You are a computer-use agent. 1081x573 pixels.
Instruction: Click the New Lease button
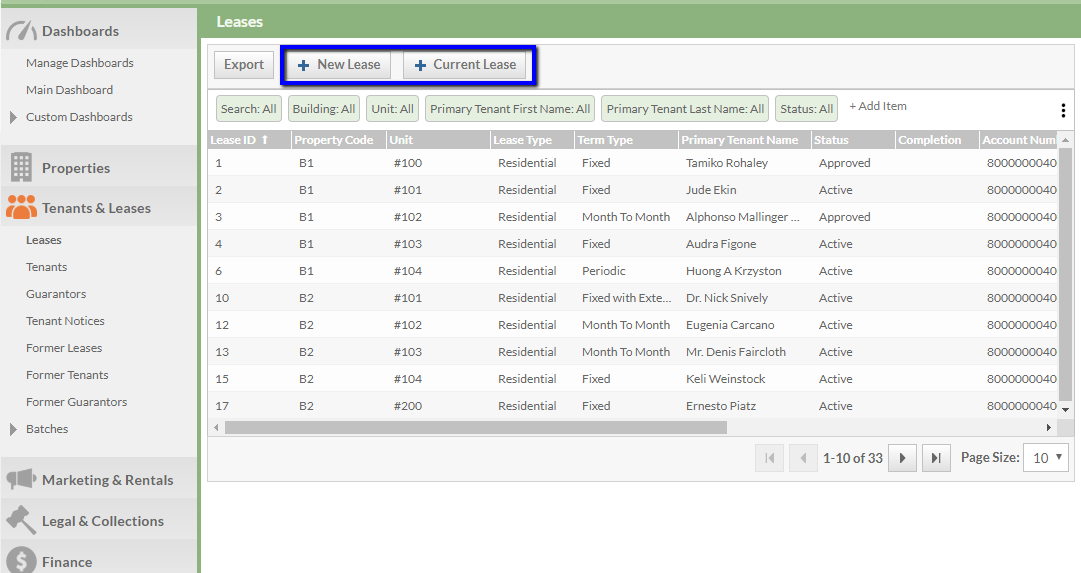(339, 65)
